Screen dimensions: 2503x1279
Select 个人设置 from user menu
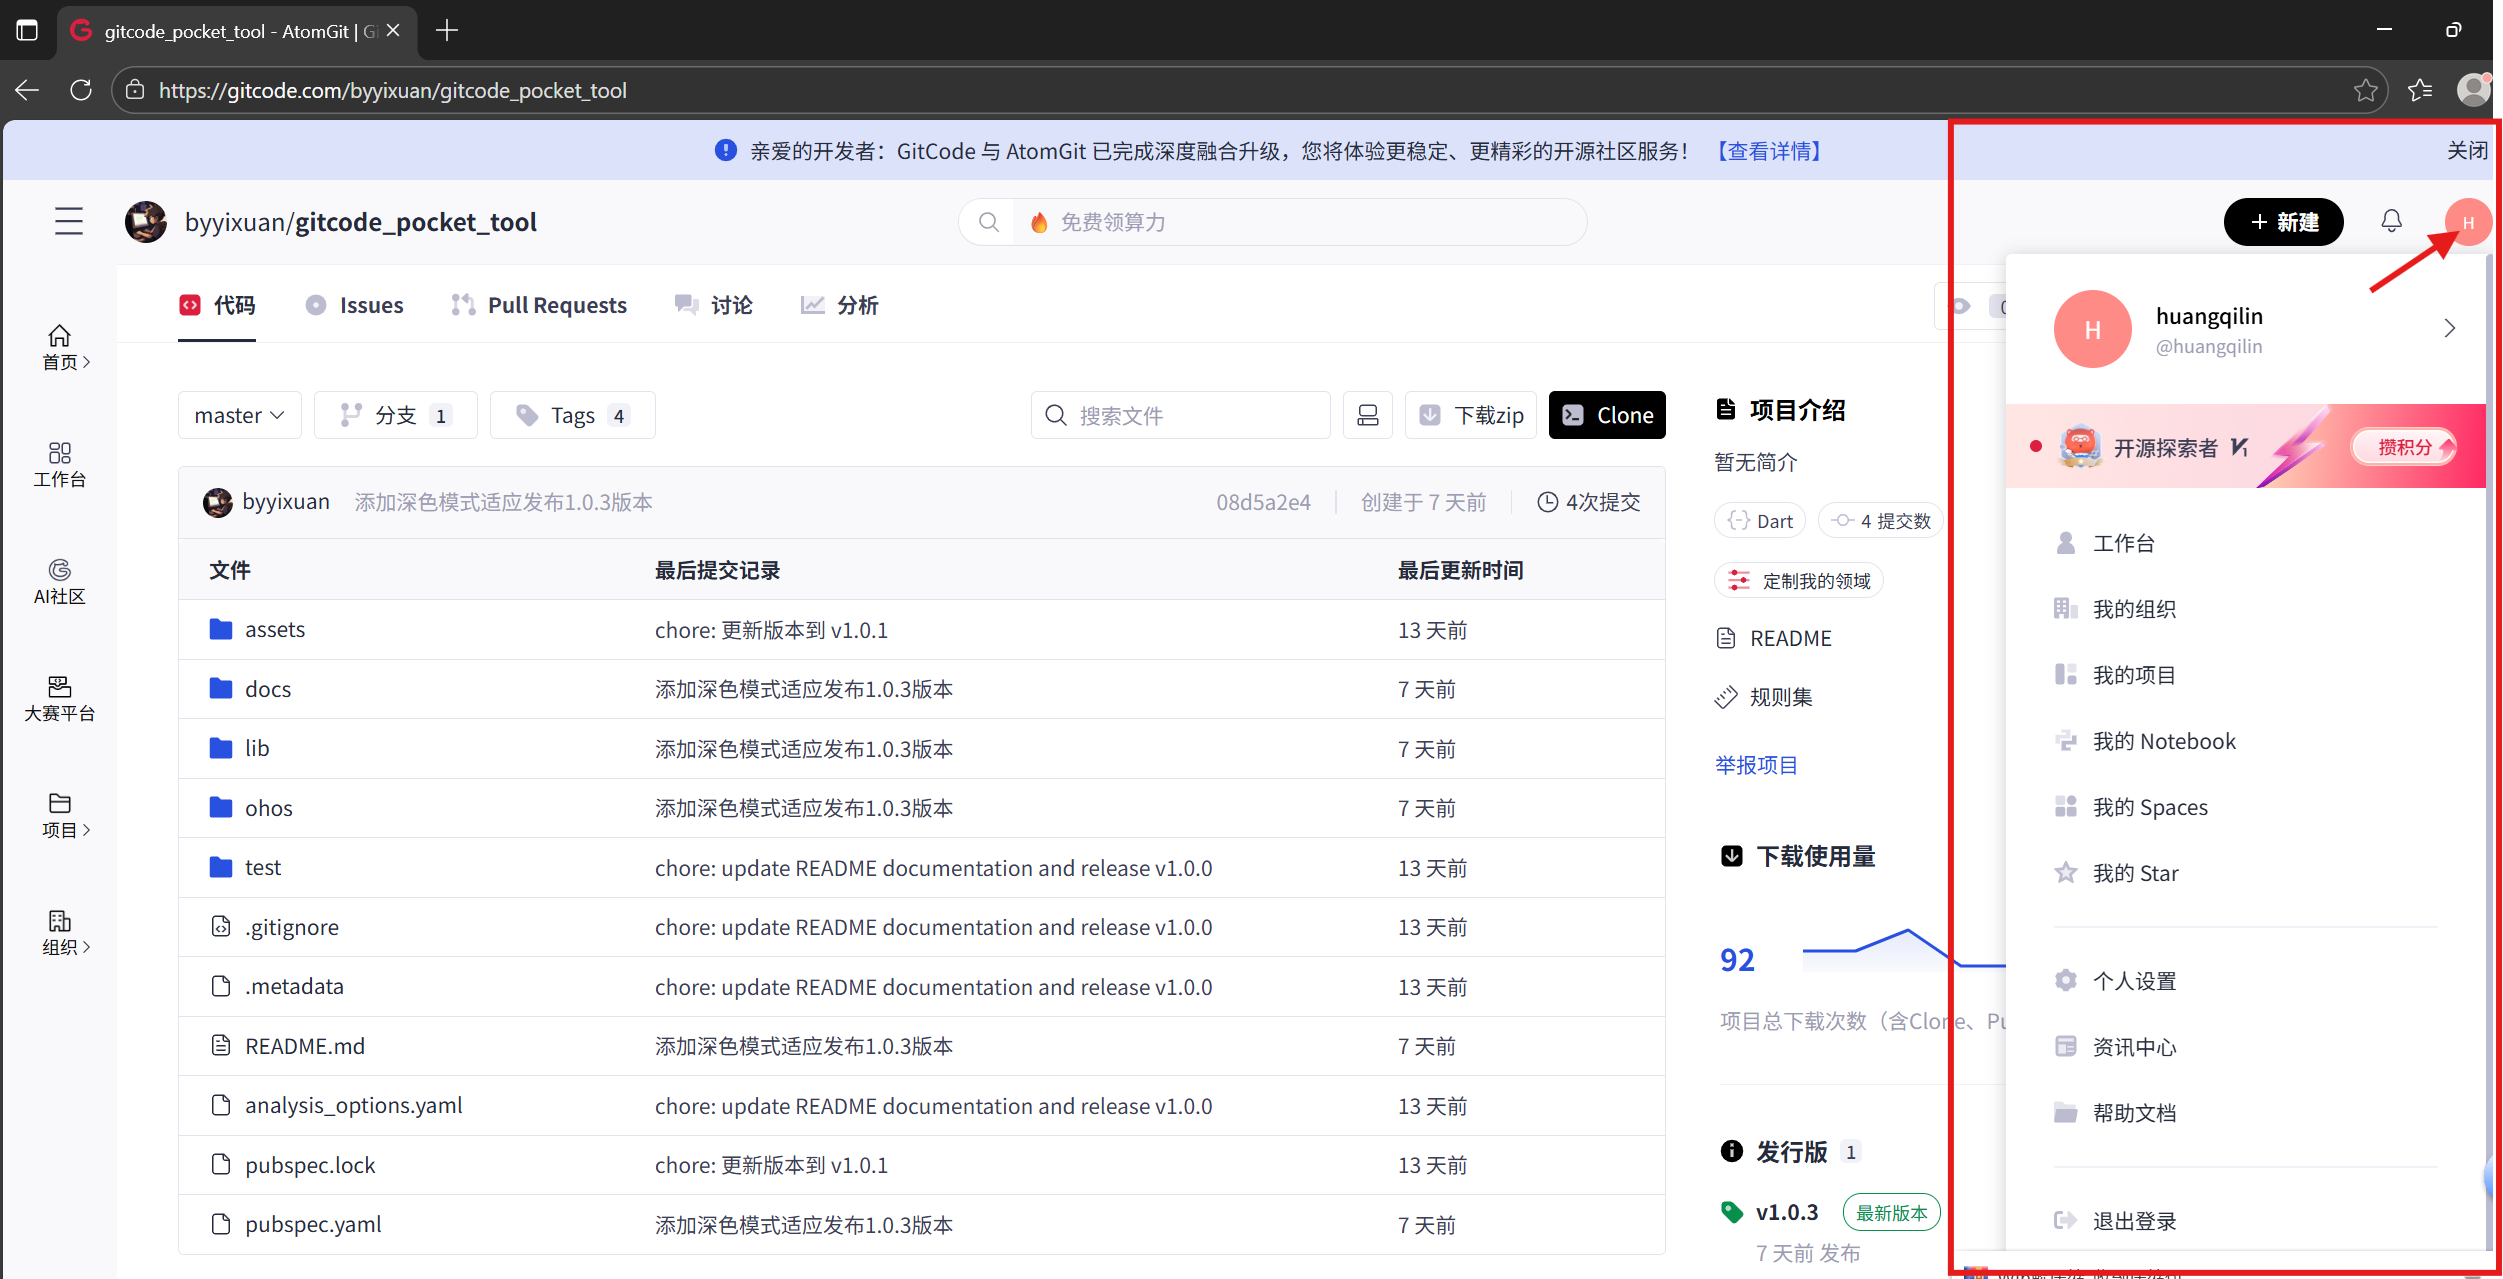(x=2134, y=981)
